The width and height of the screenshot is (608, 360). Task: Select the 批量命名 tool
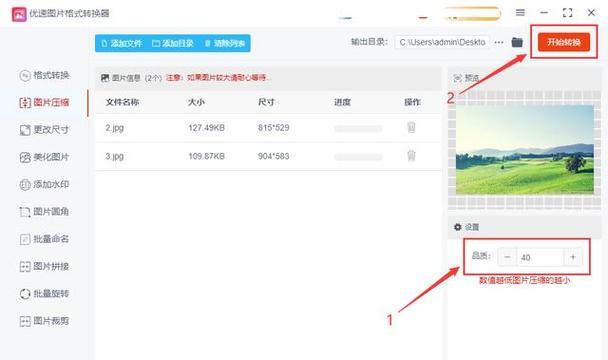click(44, 239)
